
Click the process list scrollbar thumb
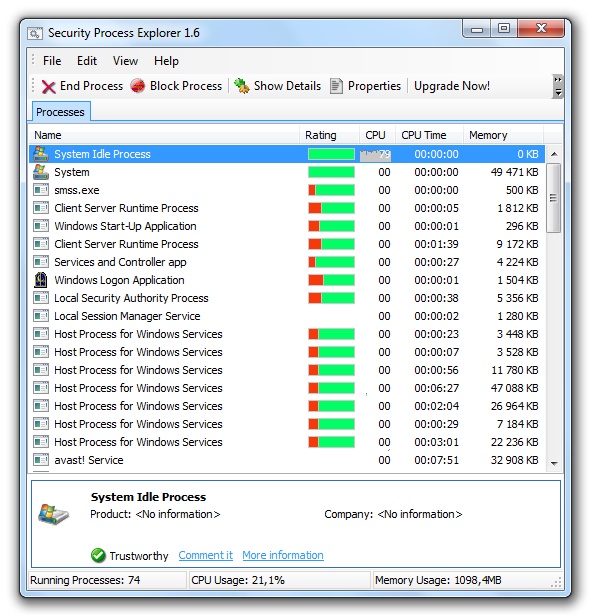(553, 198)
